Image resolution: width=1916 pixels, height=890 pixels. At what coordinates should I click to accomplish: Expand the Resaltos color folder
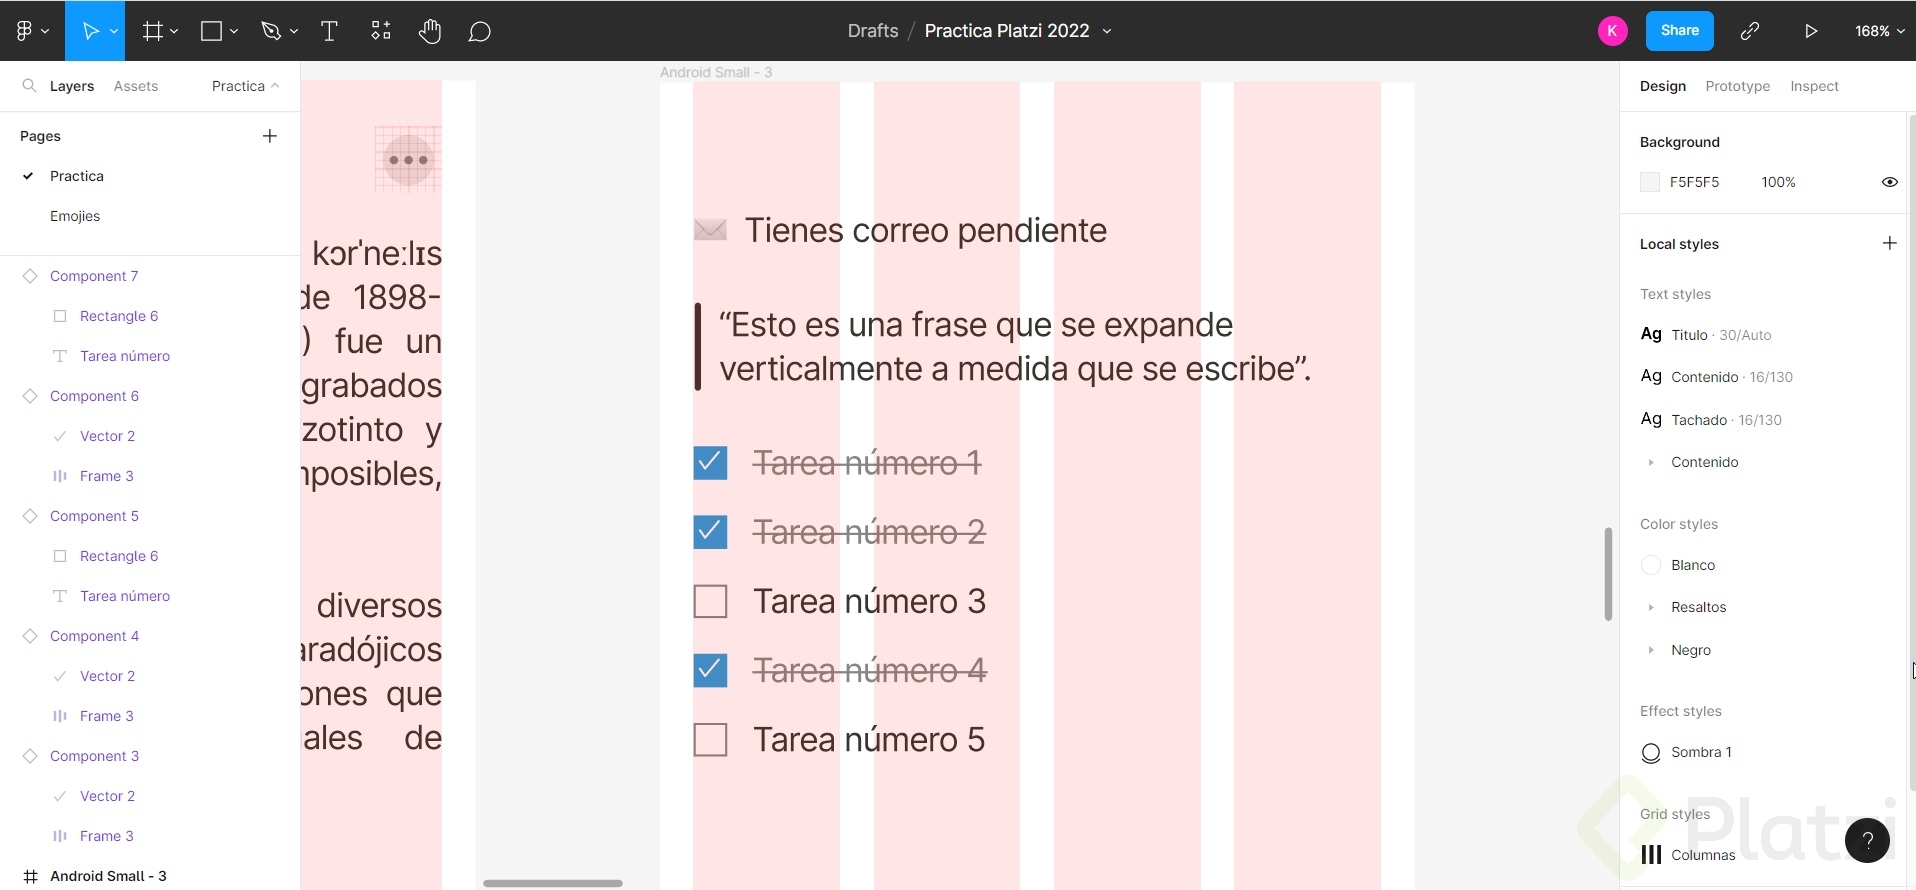pyautogui.click(x=1651, y=607)
